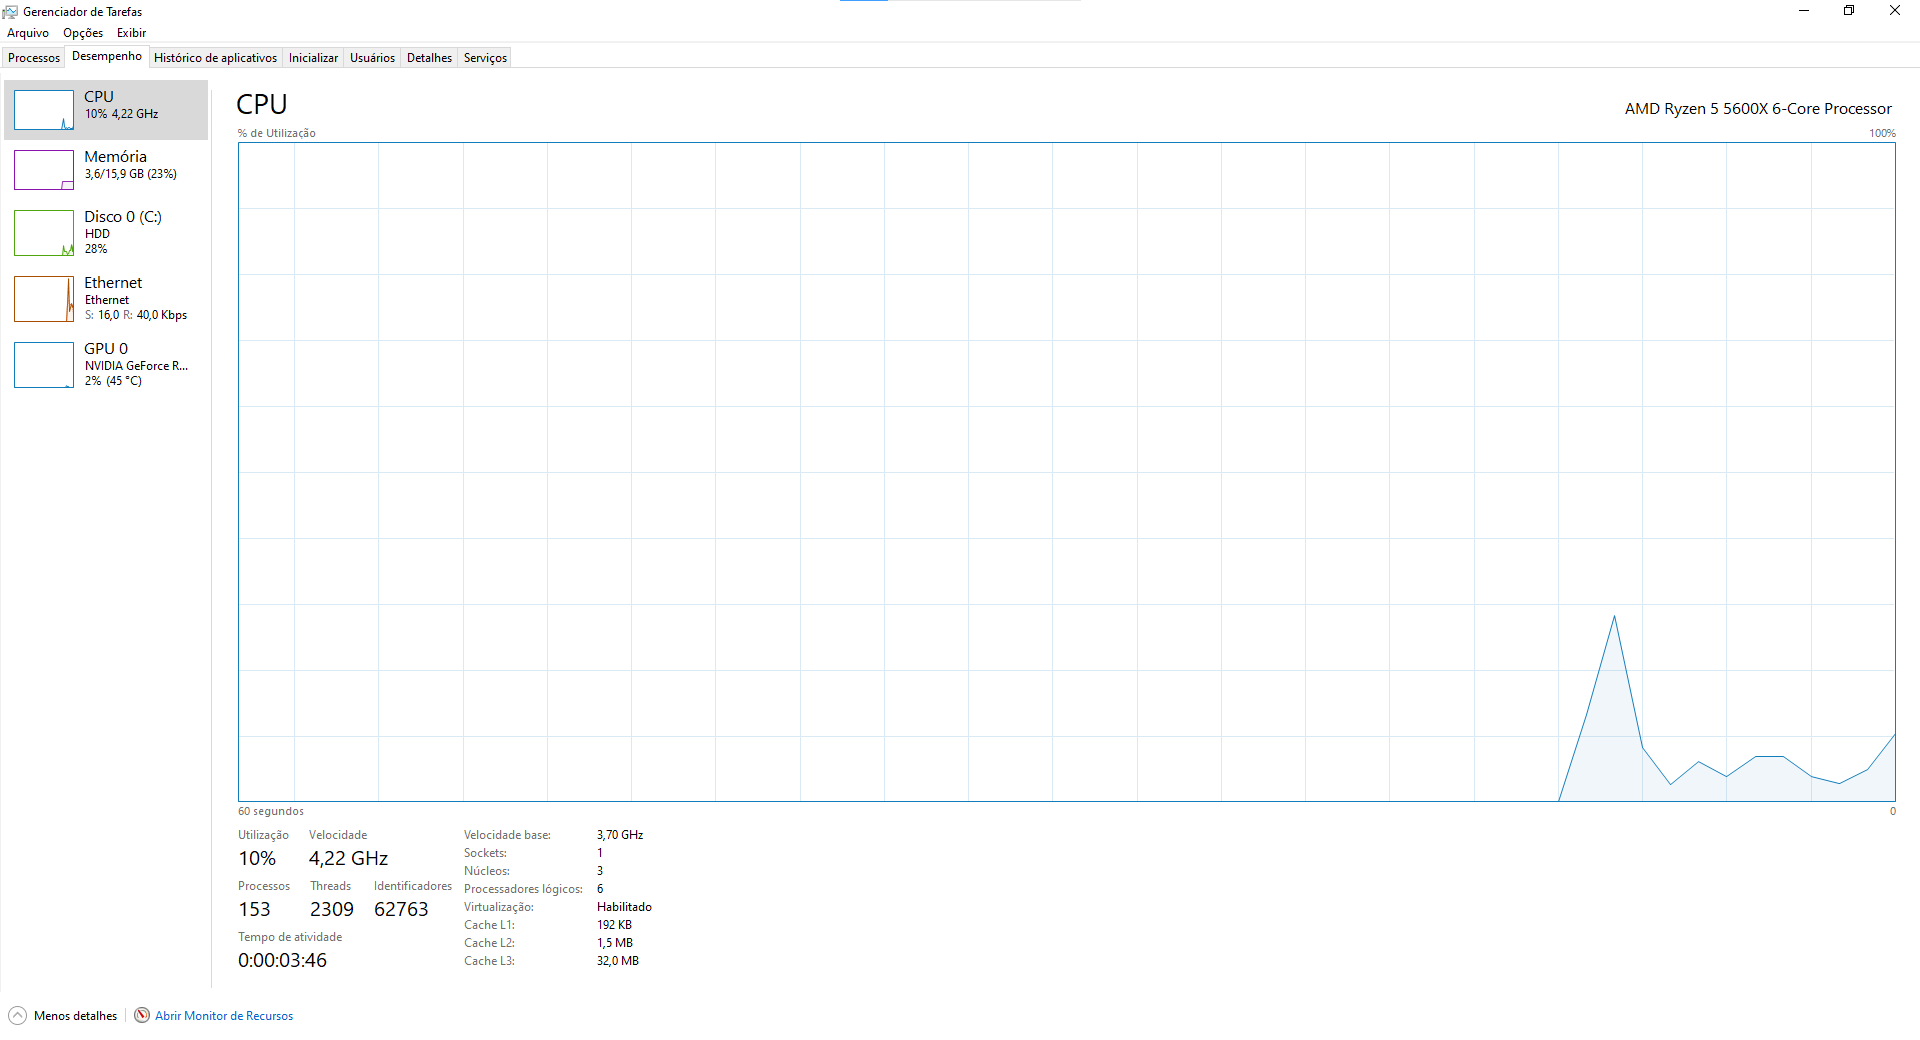
Task: Select the GPU 0 mini graph thumbnail
Action: pyautogui.click(x=44, y=365)
